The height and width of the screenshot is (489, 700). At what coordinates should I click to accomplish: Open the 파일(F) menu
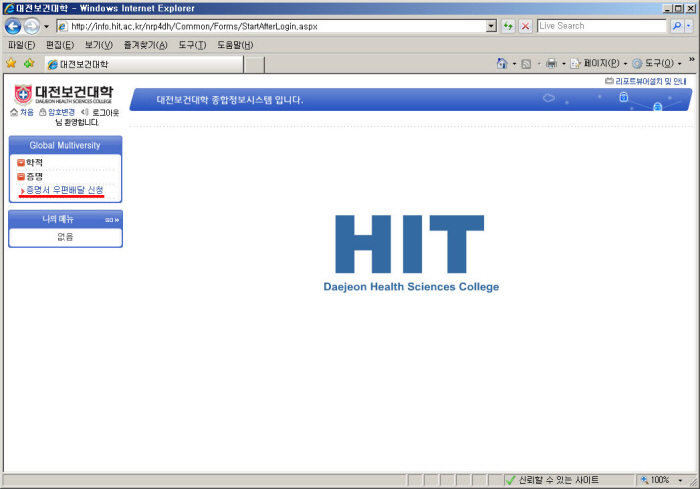pyautogui.click(x=21, y=45)
